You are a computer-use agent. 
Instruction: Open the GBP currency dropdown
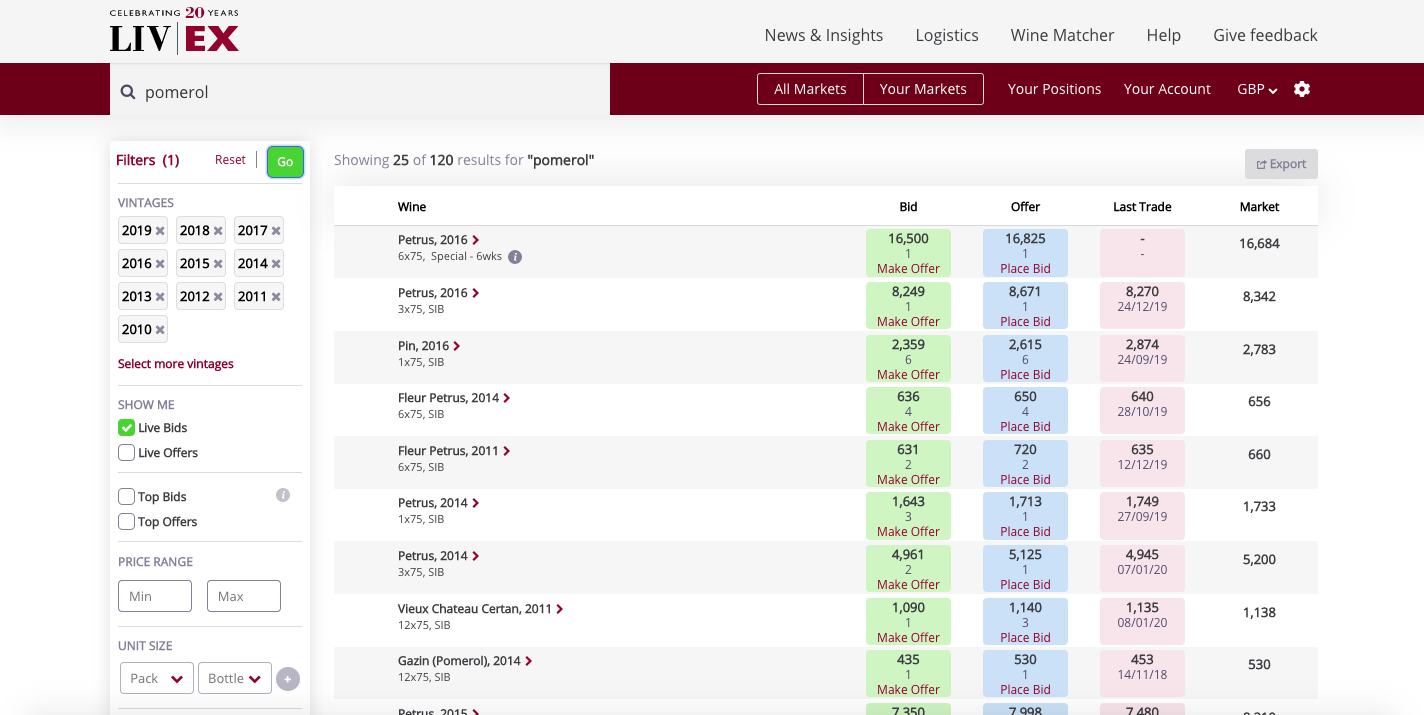[x=1257, y=89]
